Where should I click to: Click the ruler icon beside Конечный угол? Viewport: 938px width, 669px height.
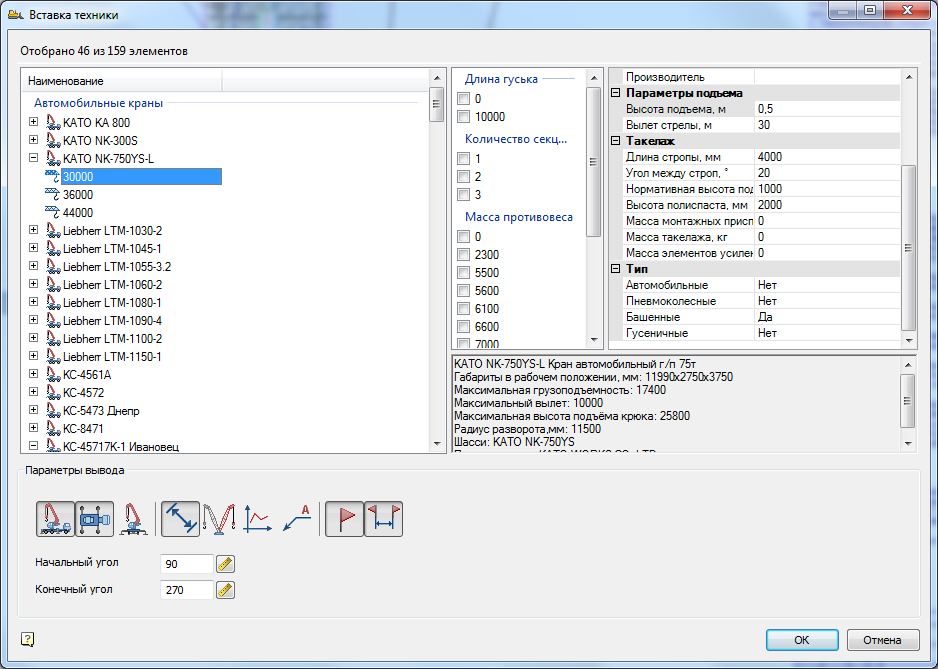tap(225, 590)
